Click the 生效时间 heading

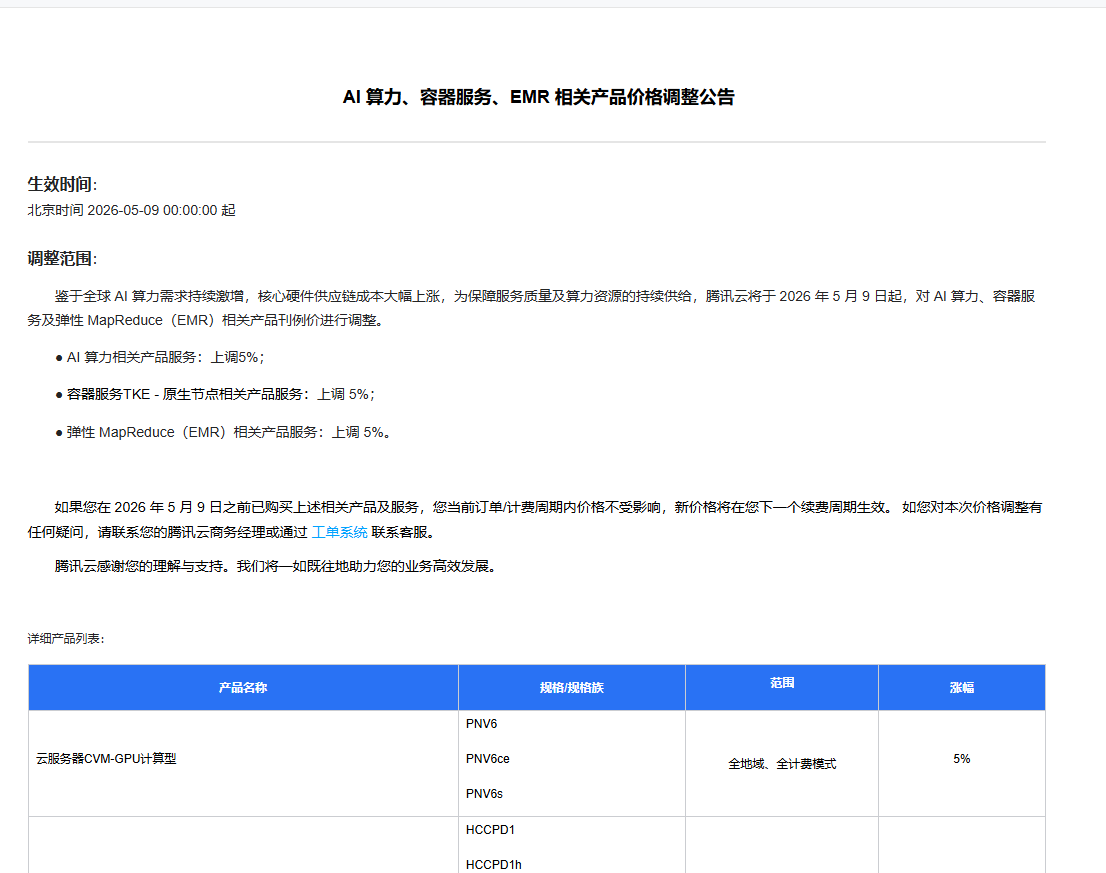pyautogui.click(x=62, y=185)
